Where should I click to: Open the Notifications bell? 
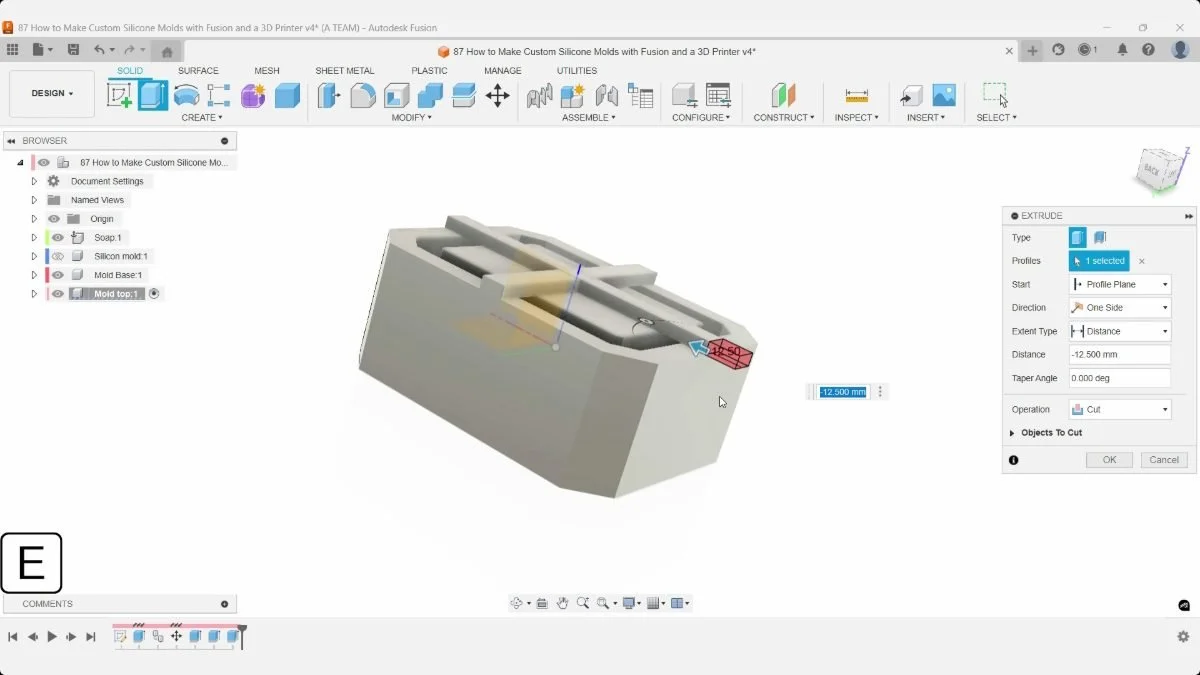tap(1122, 49)
